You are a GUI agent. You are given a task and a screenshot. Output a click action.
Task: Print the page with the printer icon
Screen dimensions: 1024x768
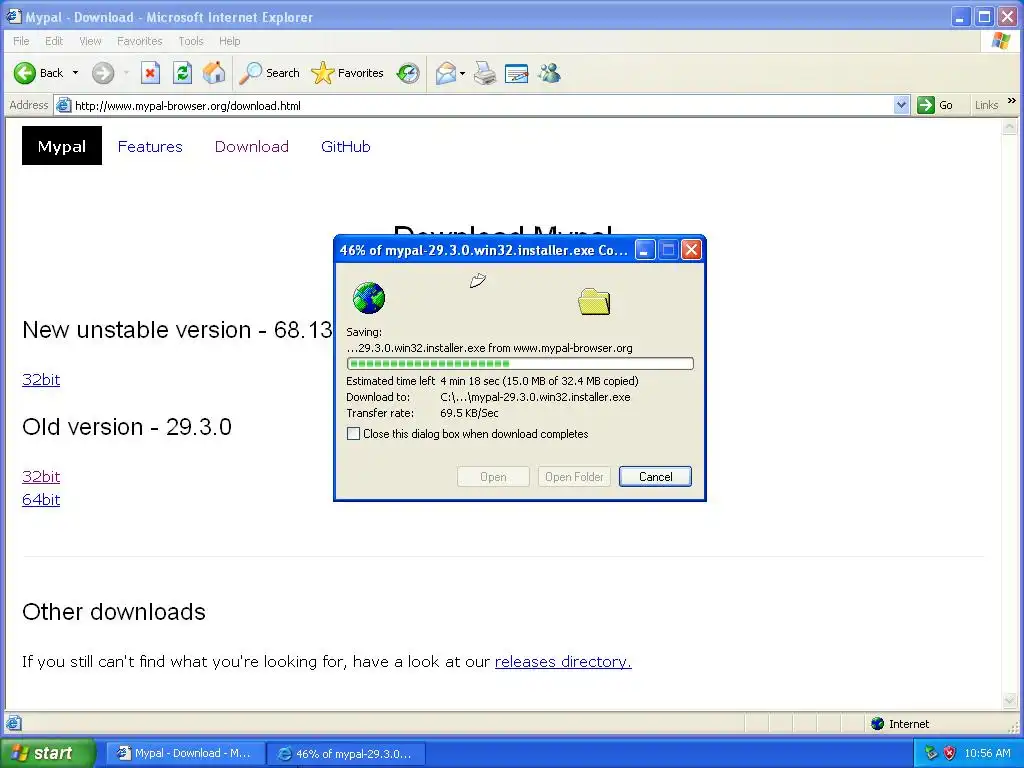tap(485, 73)
